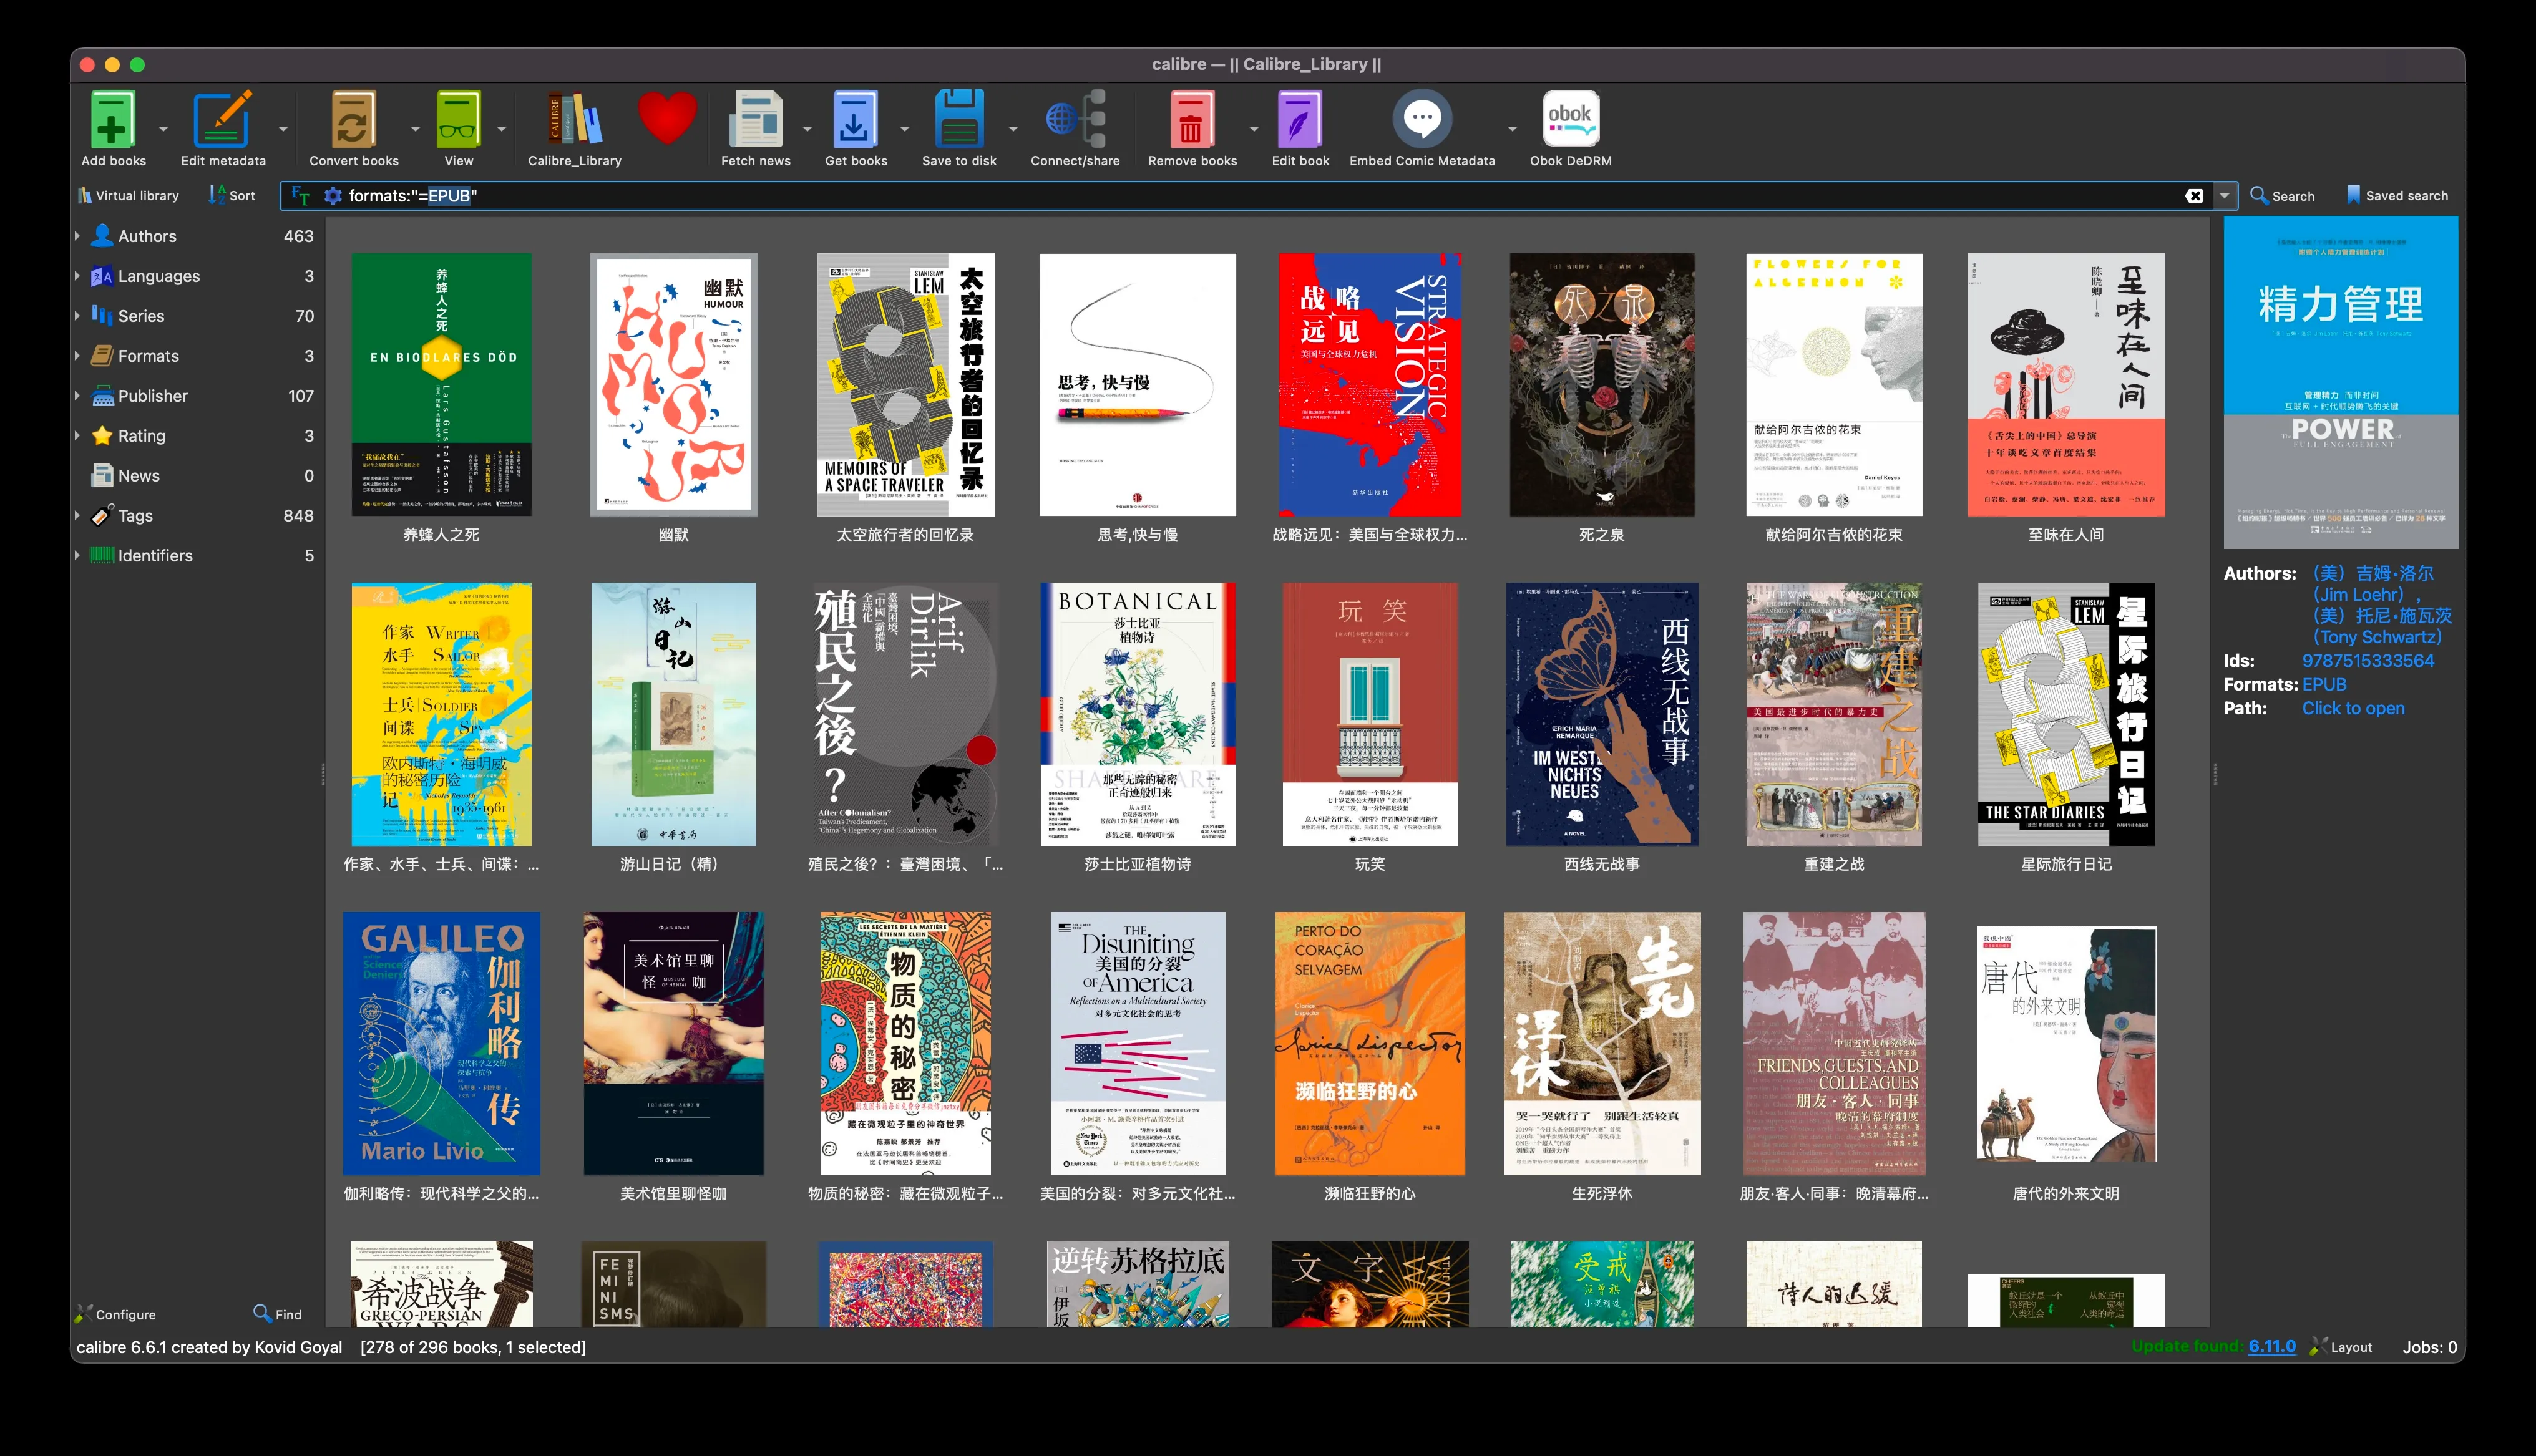Click Find in tag browser
The height and width of the screenshot is (1456, 2536).
pos(278,1314)
